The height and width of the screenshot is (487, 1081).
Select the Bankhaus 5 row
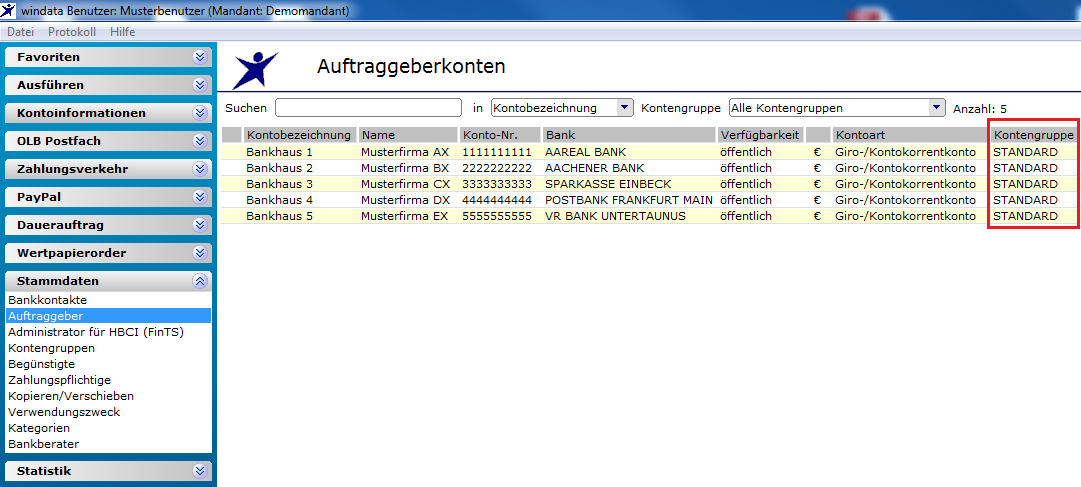coord(649,216)
